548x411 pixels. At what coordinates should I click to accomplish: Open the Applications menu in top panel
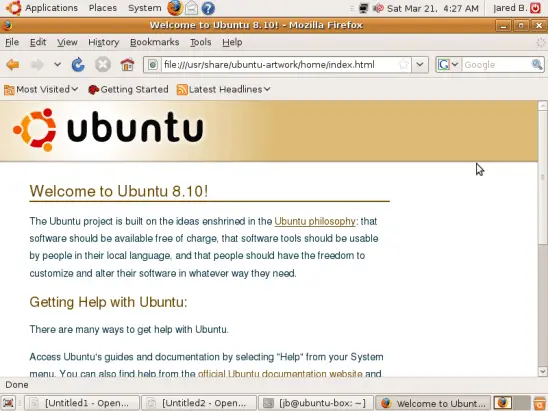tap(51, 8)
